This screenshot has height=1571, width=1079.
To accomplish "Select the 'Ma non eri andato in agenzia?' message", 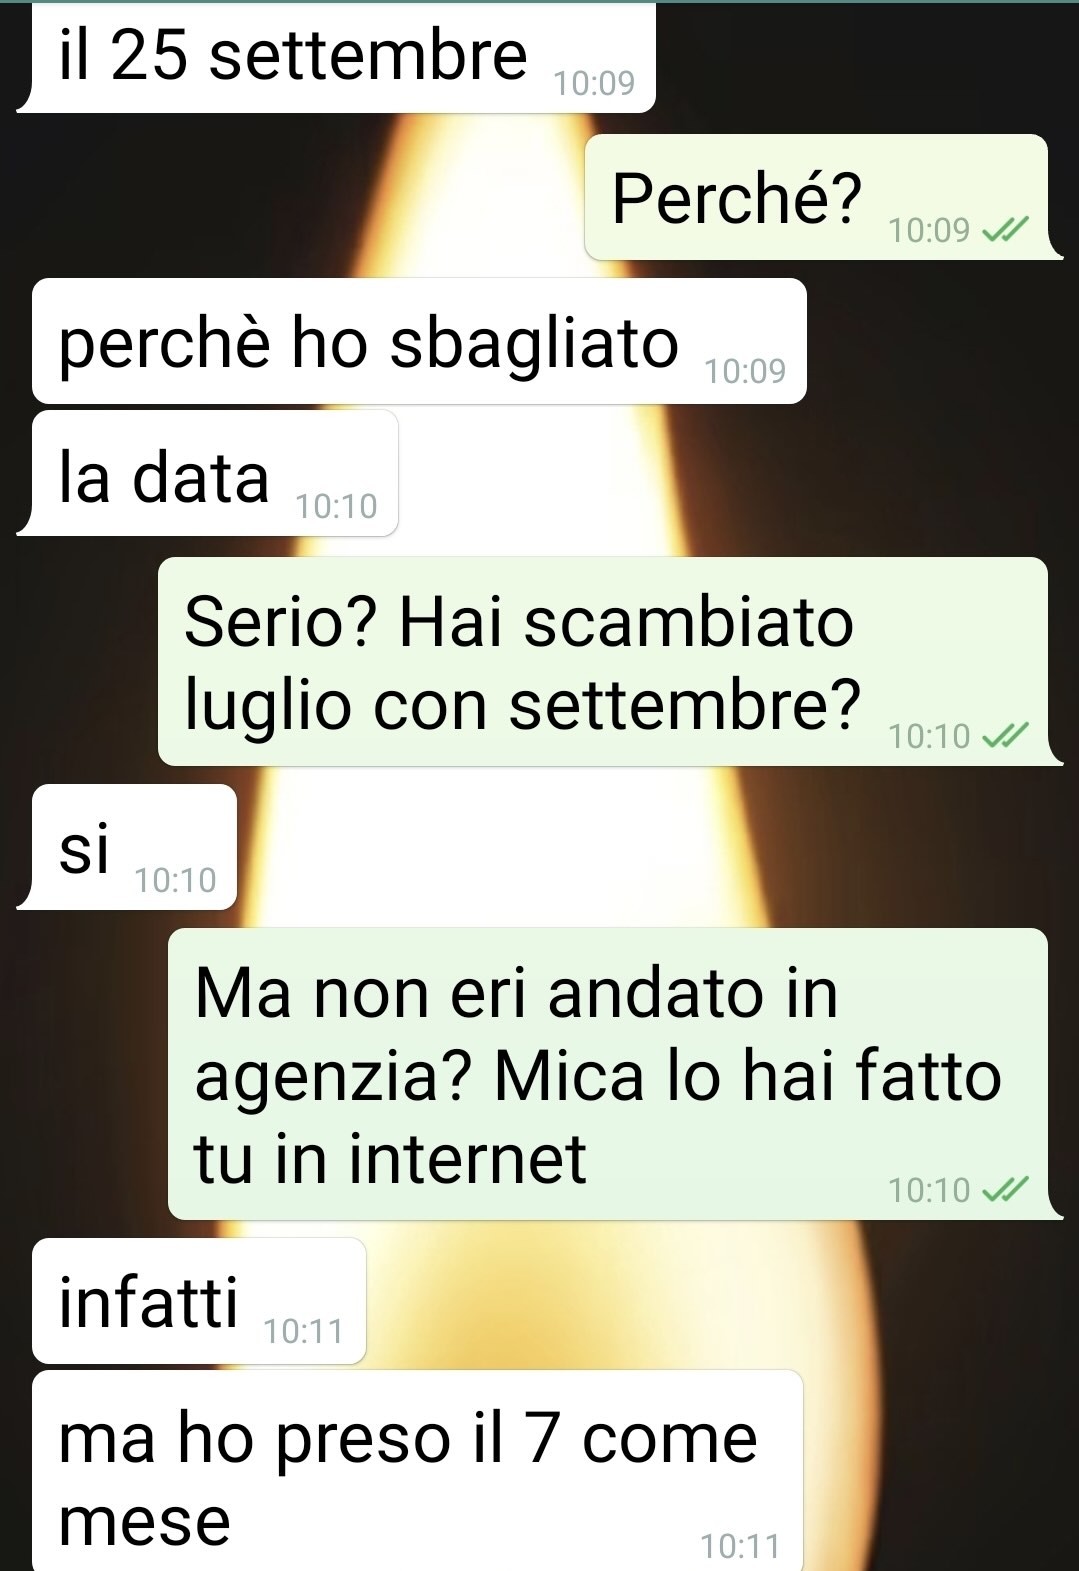I will [x=615, y=1074].
